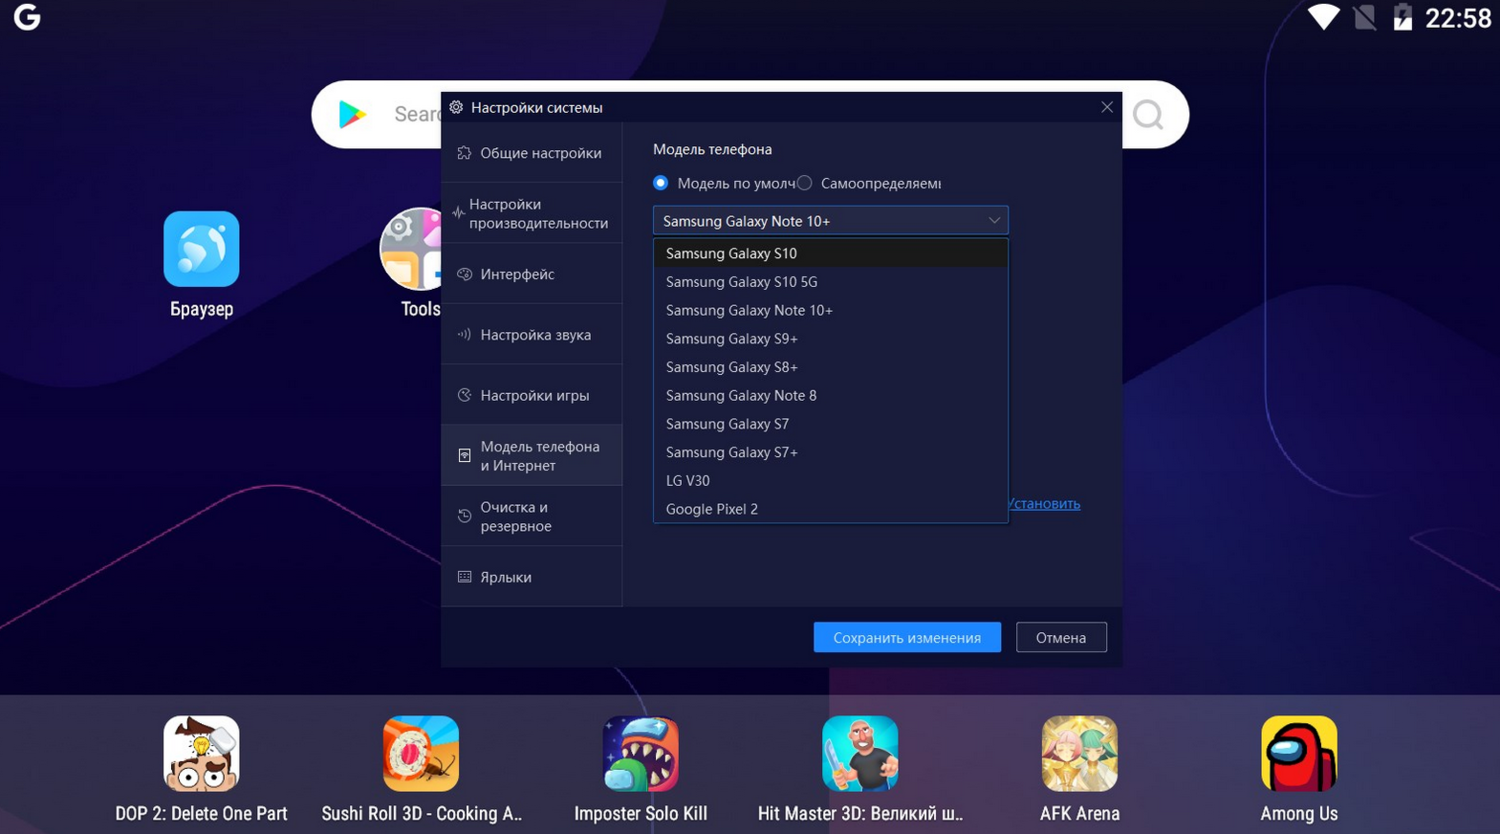Launch Sushi Roll 3D game
Image resolution: width=1500 pixels, height=834 pixels.
click(421, 754)
